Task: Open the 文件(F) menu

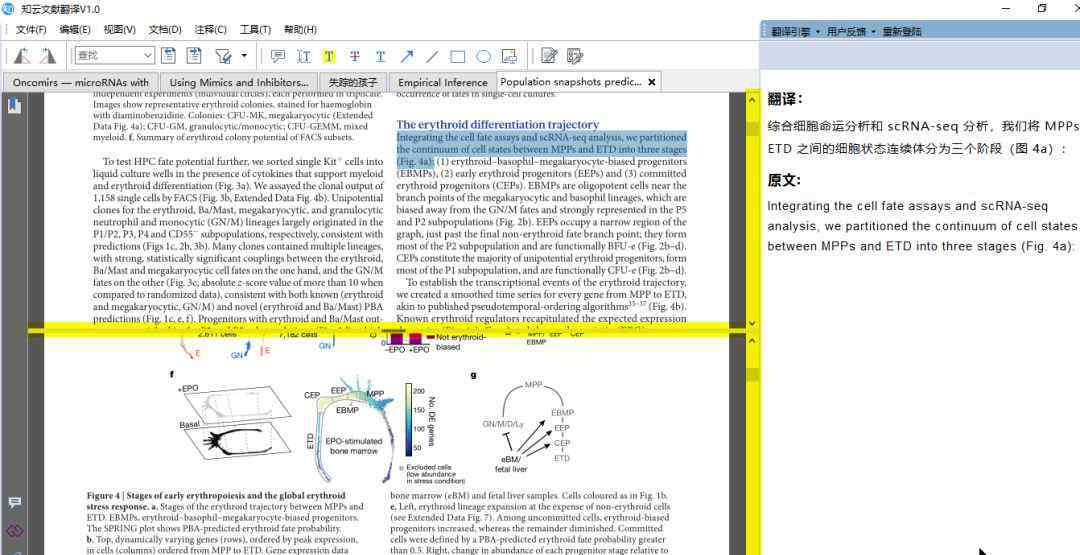Action: coord(31,30)
